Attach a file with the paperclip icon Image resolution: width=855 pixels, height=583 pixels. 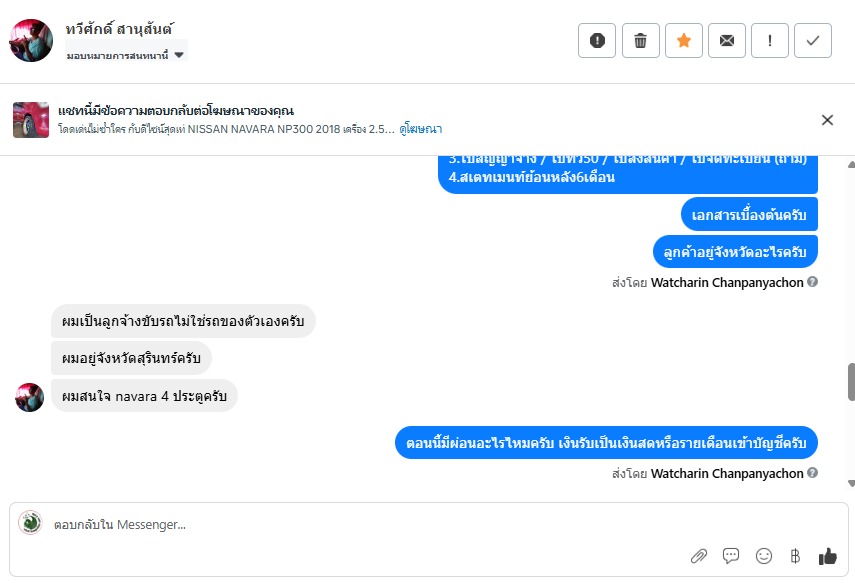pyautogui.click(x=699, y=556)
